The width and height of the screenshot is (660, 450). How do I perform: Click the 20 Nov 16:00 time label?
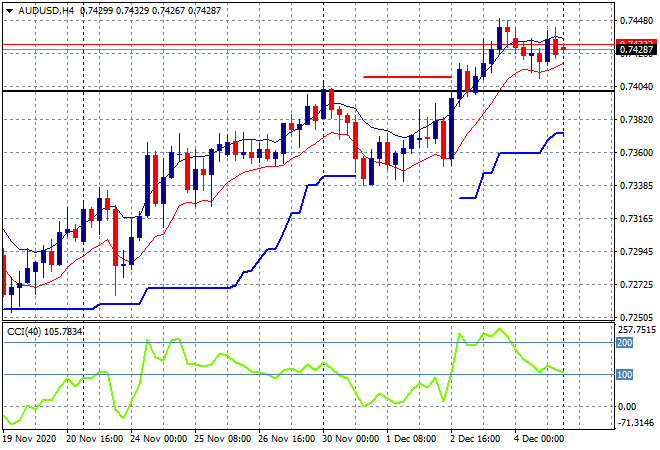coord(95,439)
